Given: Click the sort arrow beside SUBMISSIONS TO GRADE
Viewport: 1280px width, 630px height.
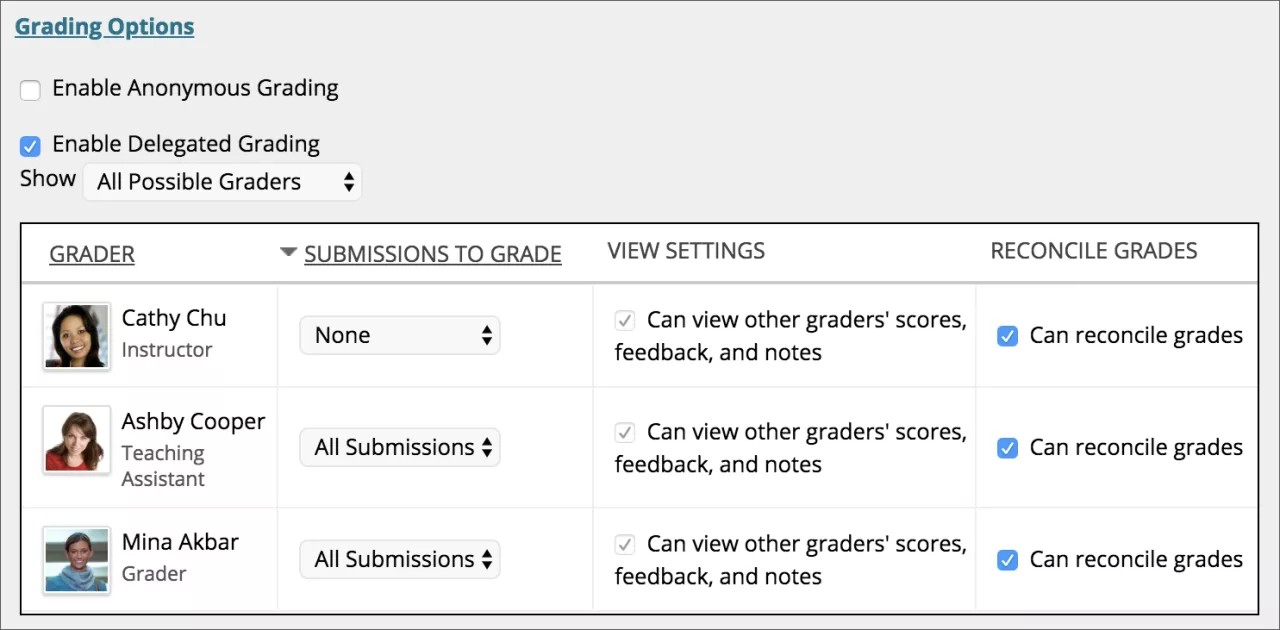Looking at the screenshot, I should (288, 253).
